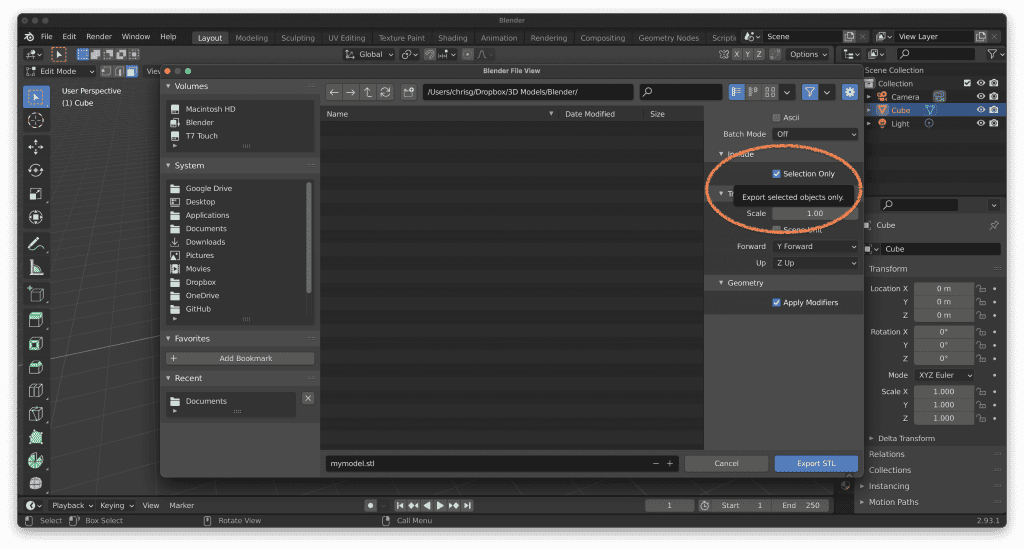Open the File menu
The width and height of the screenshot is (1024, 549).
(47, 37)
